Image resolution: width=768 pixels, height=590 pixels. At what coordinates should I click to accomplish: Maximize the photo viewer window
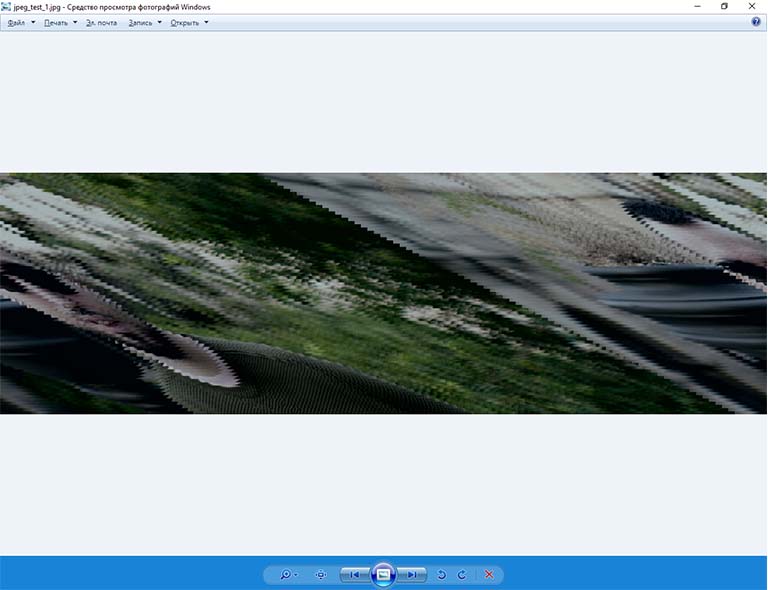tap(725, 6)
